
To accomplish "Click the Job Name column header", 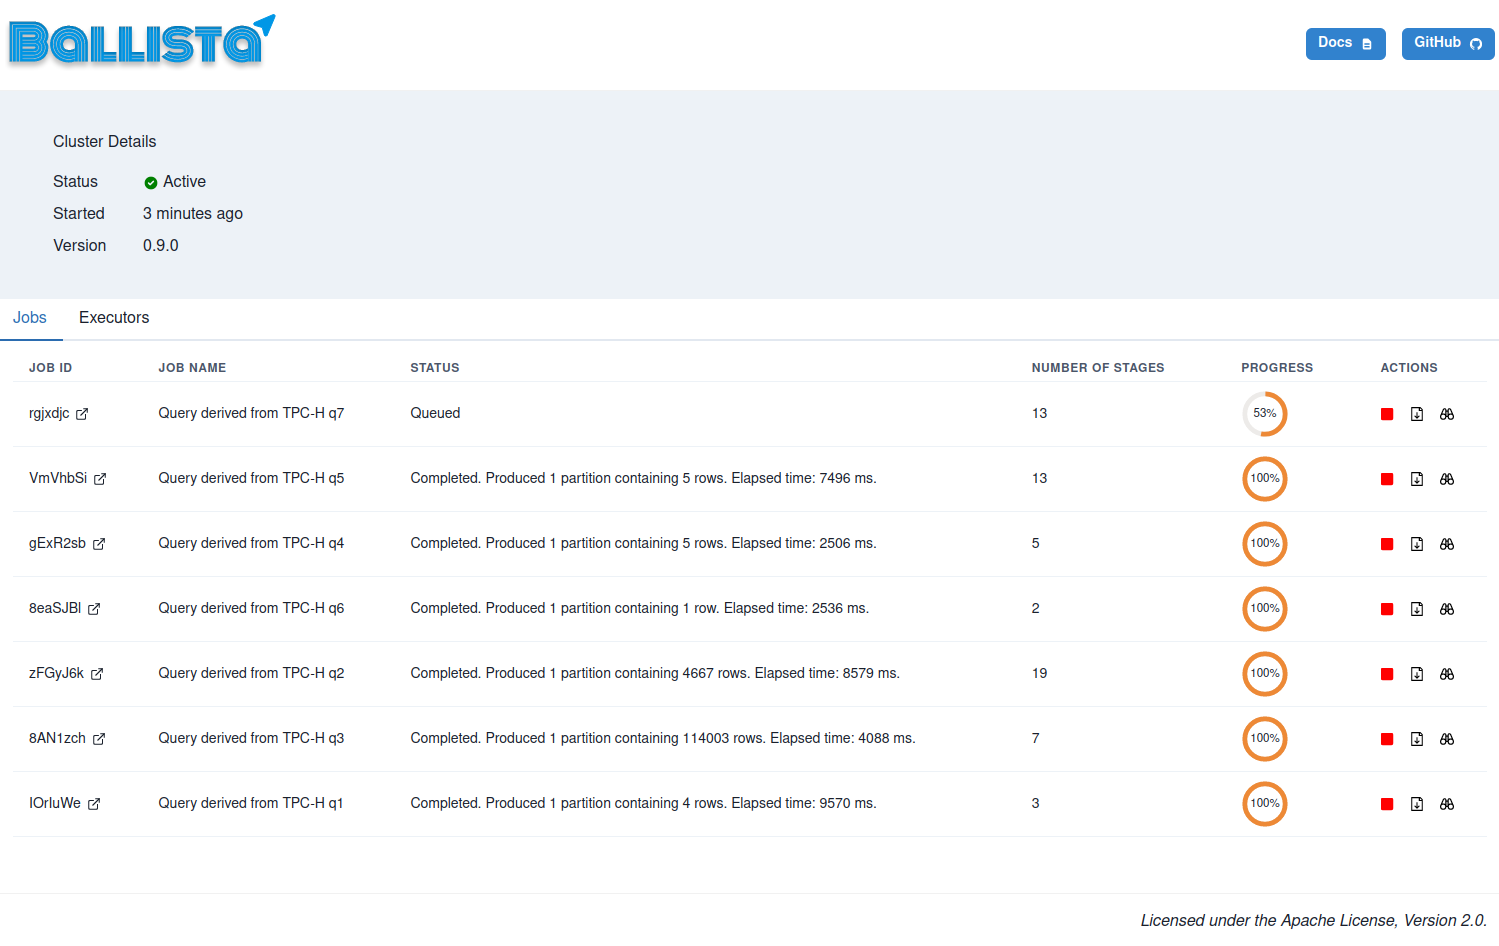I will (x=192, y=368).
